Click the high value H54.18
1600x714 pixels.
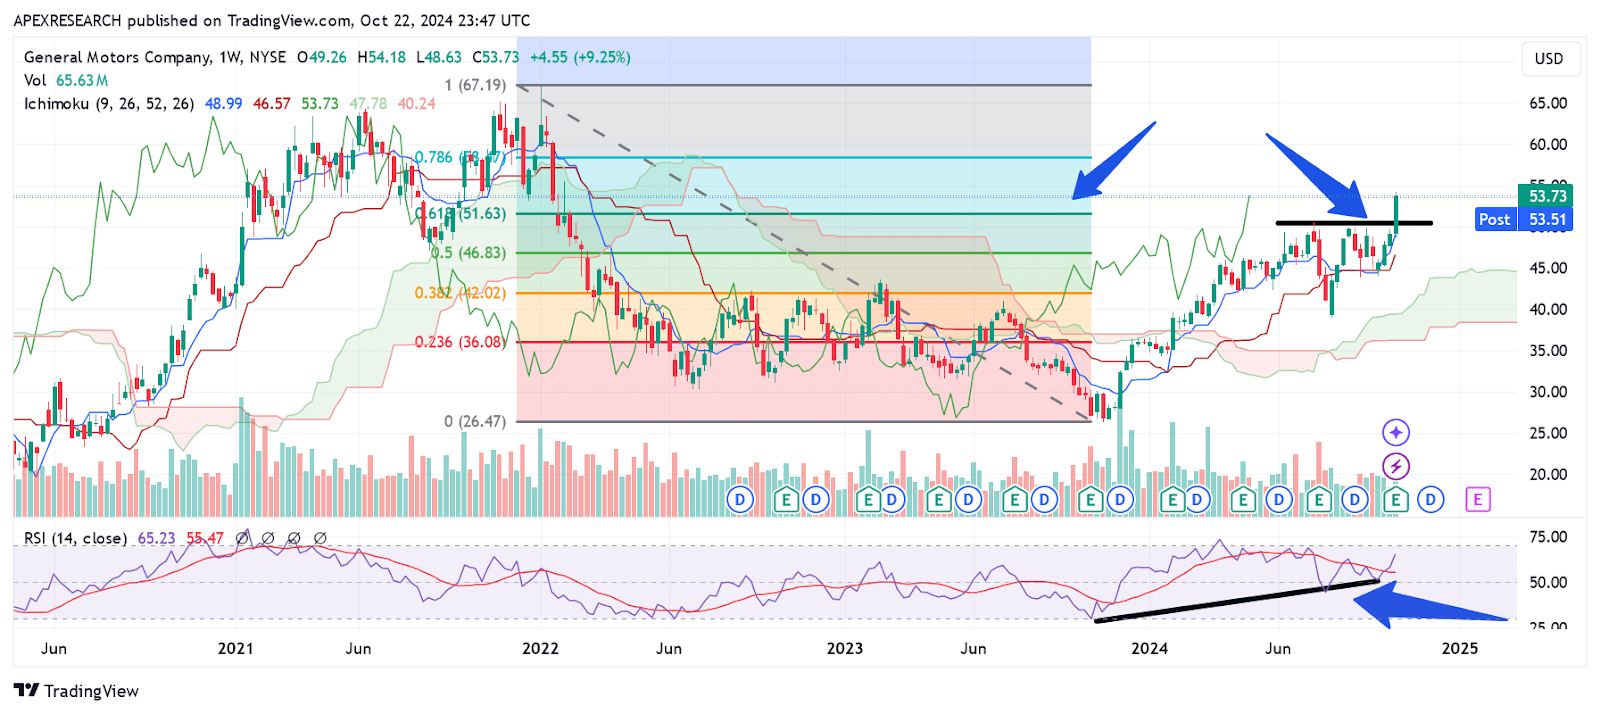point(382,57)
